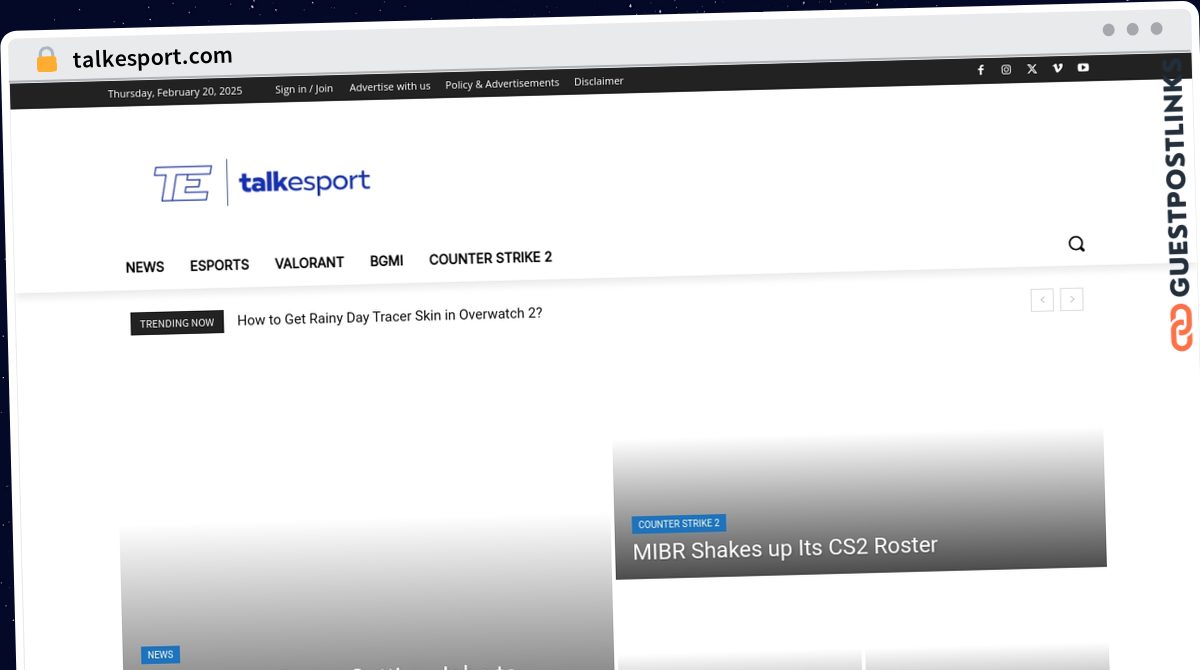Open the Disclaimer link

pyautogui.click(x=598, y=81)
